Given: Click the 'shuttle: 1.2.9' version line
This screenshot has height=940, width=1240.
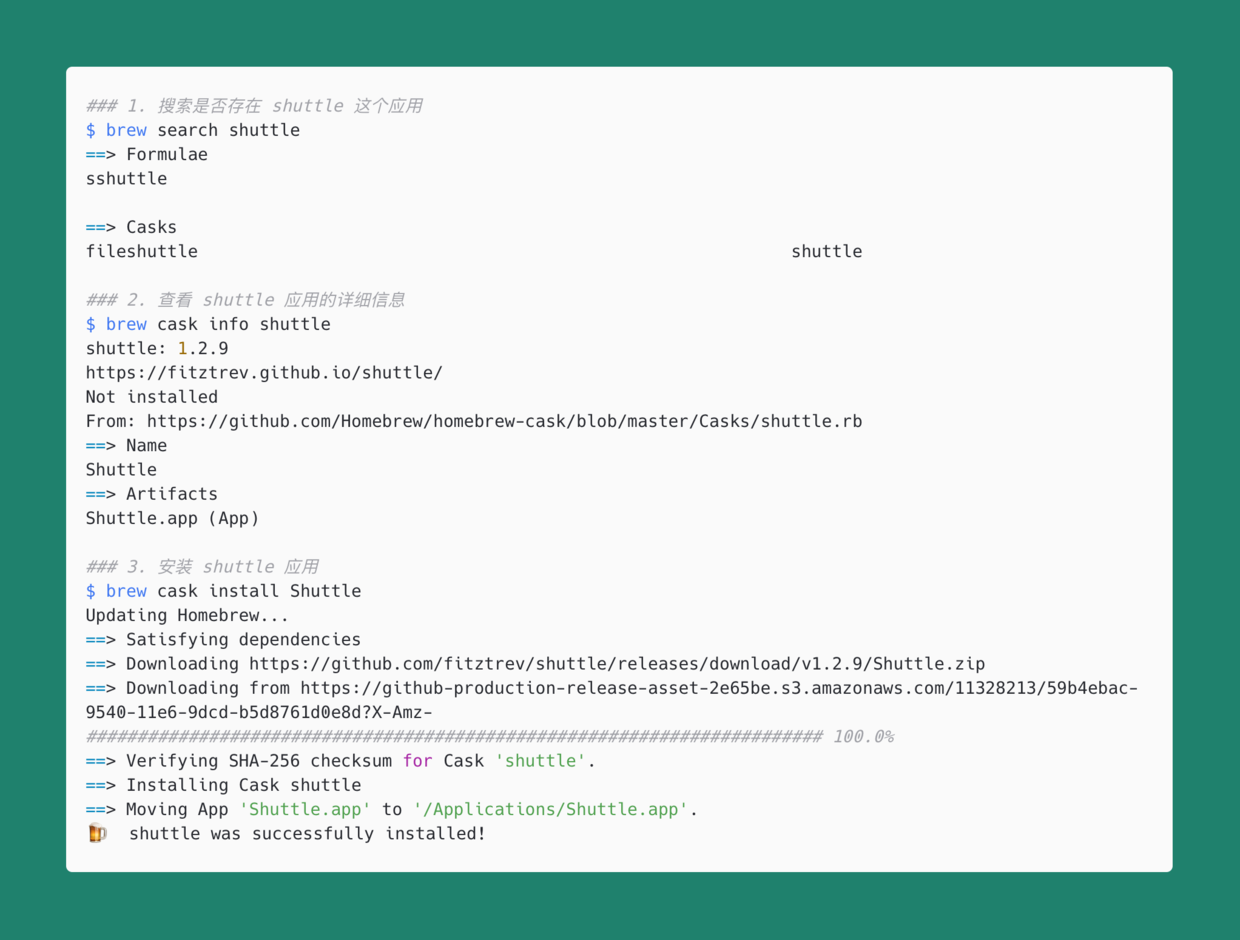Looking at the screenshot, I should (x=157, y=349).
